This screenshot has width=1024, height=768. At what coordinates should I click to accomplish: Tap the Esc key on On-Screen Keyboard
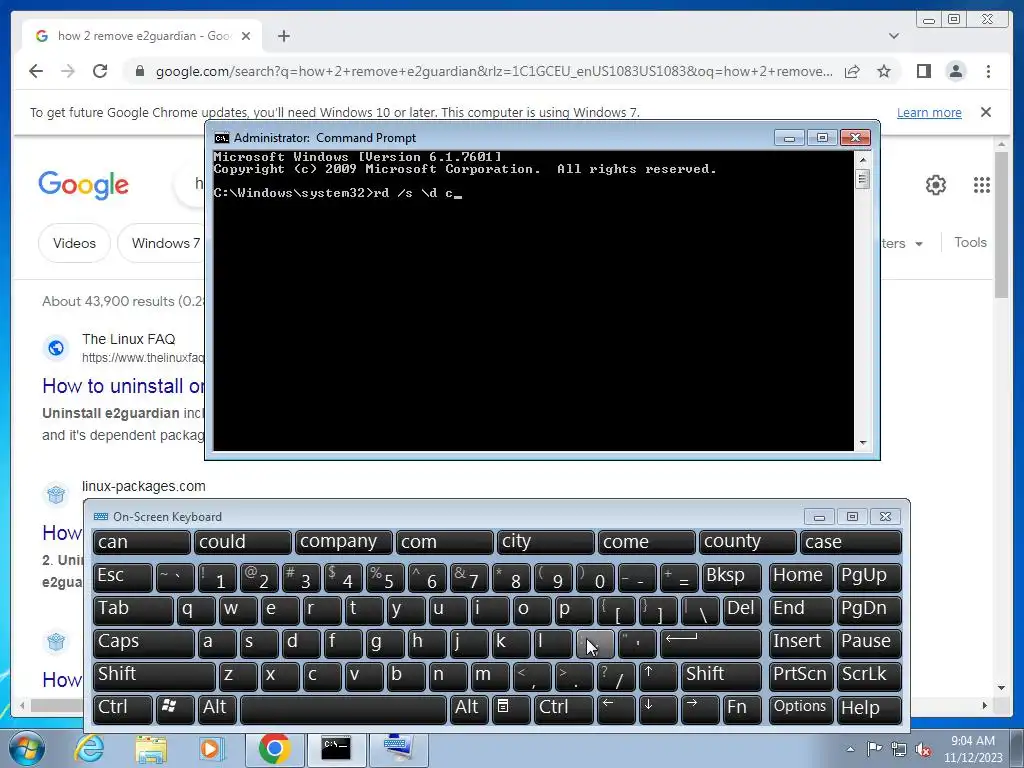[123, 577]
